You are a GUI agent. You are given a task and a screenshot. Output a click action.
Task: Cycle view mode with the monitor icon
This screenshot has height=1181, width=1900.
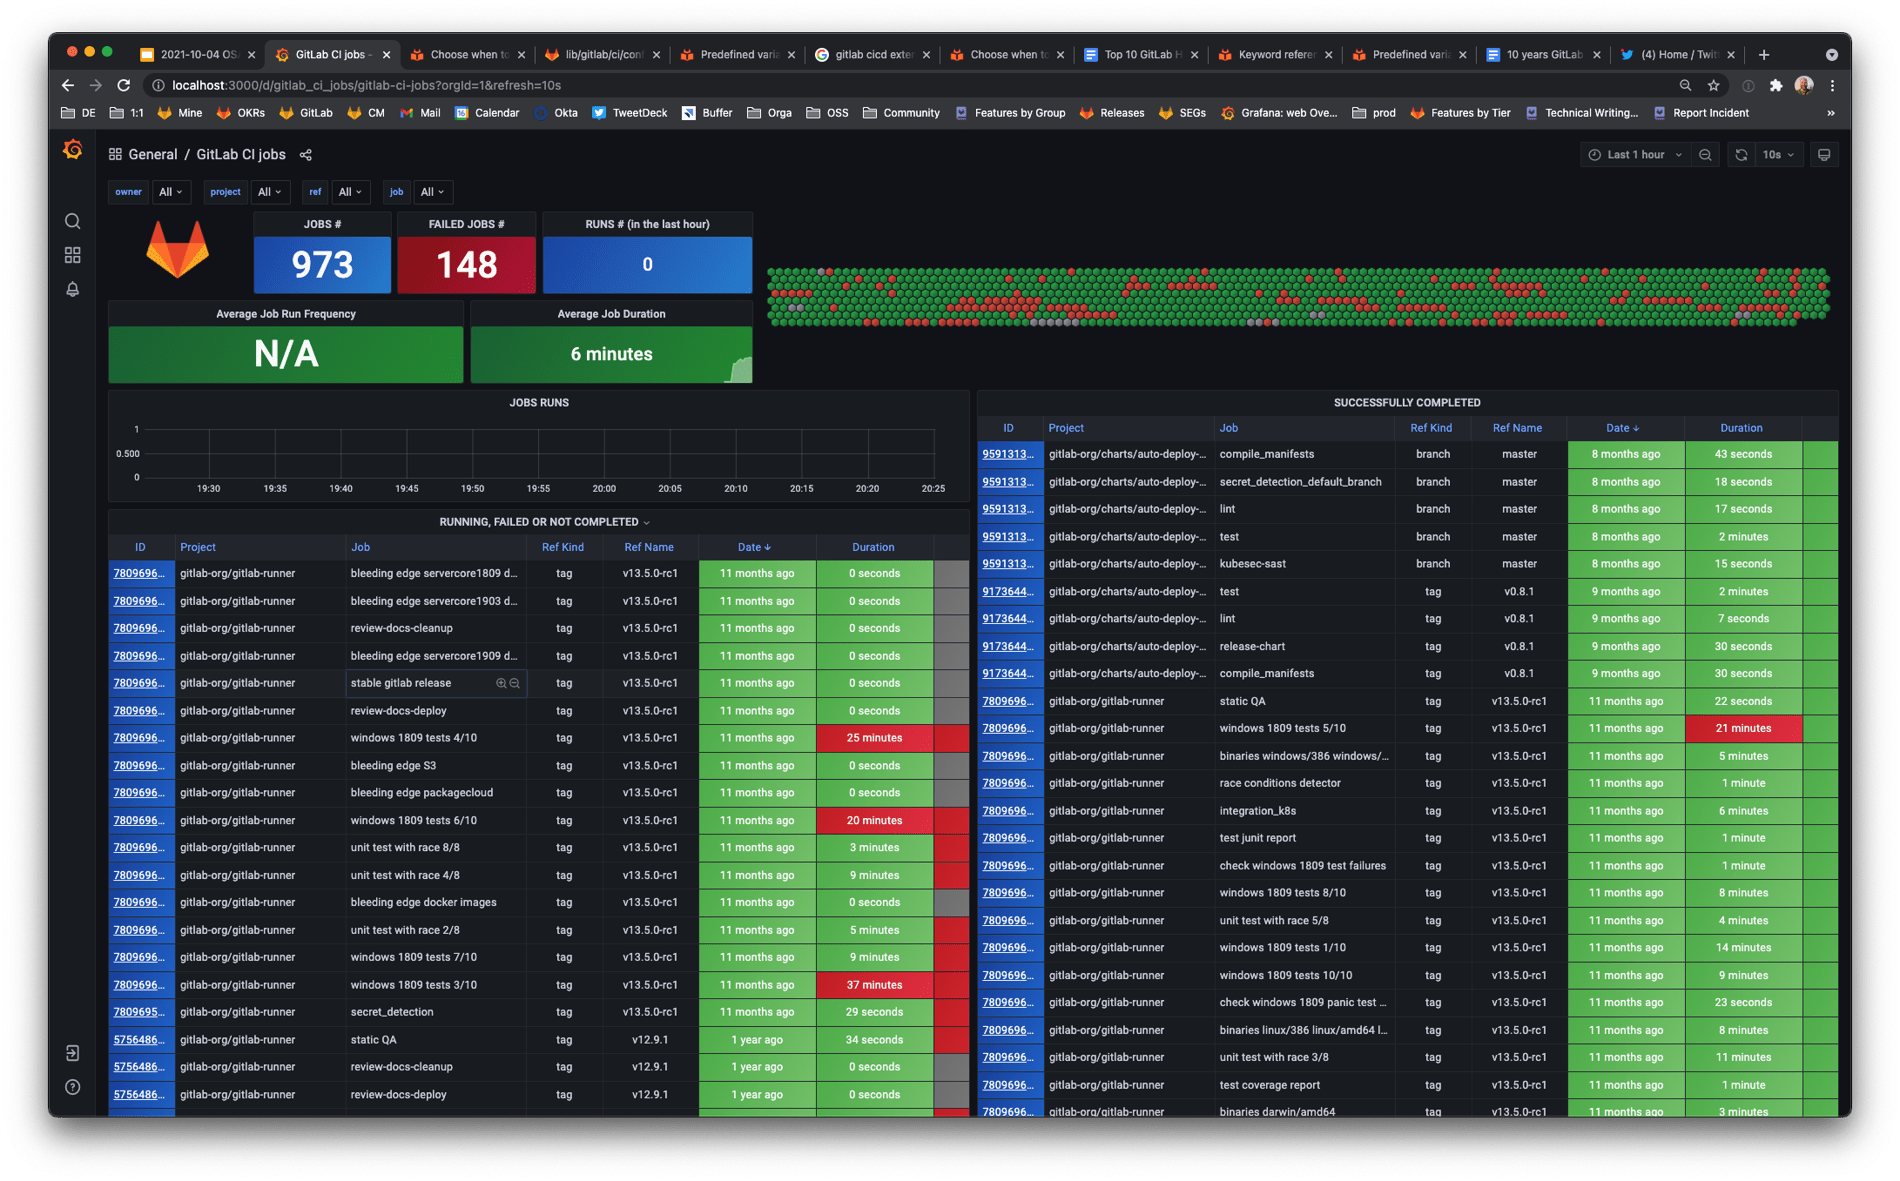[1824, 155]
